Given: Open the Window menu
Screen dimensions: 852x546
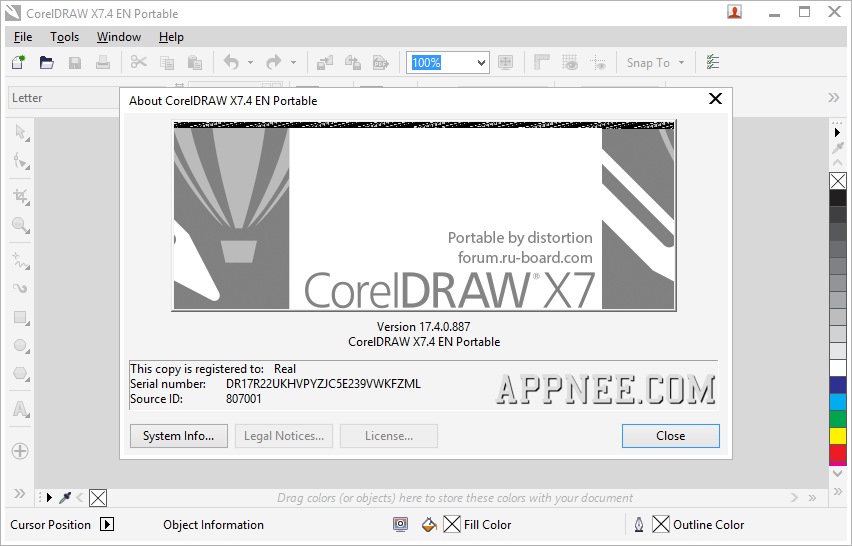Looking at the screenshot, I should 119,37.
